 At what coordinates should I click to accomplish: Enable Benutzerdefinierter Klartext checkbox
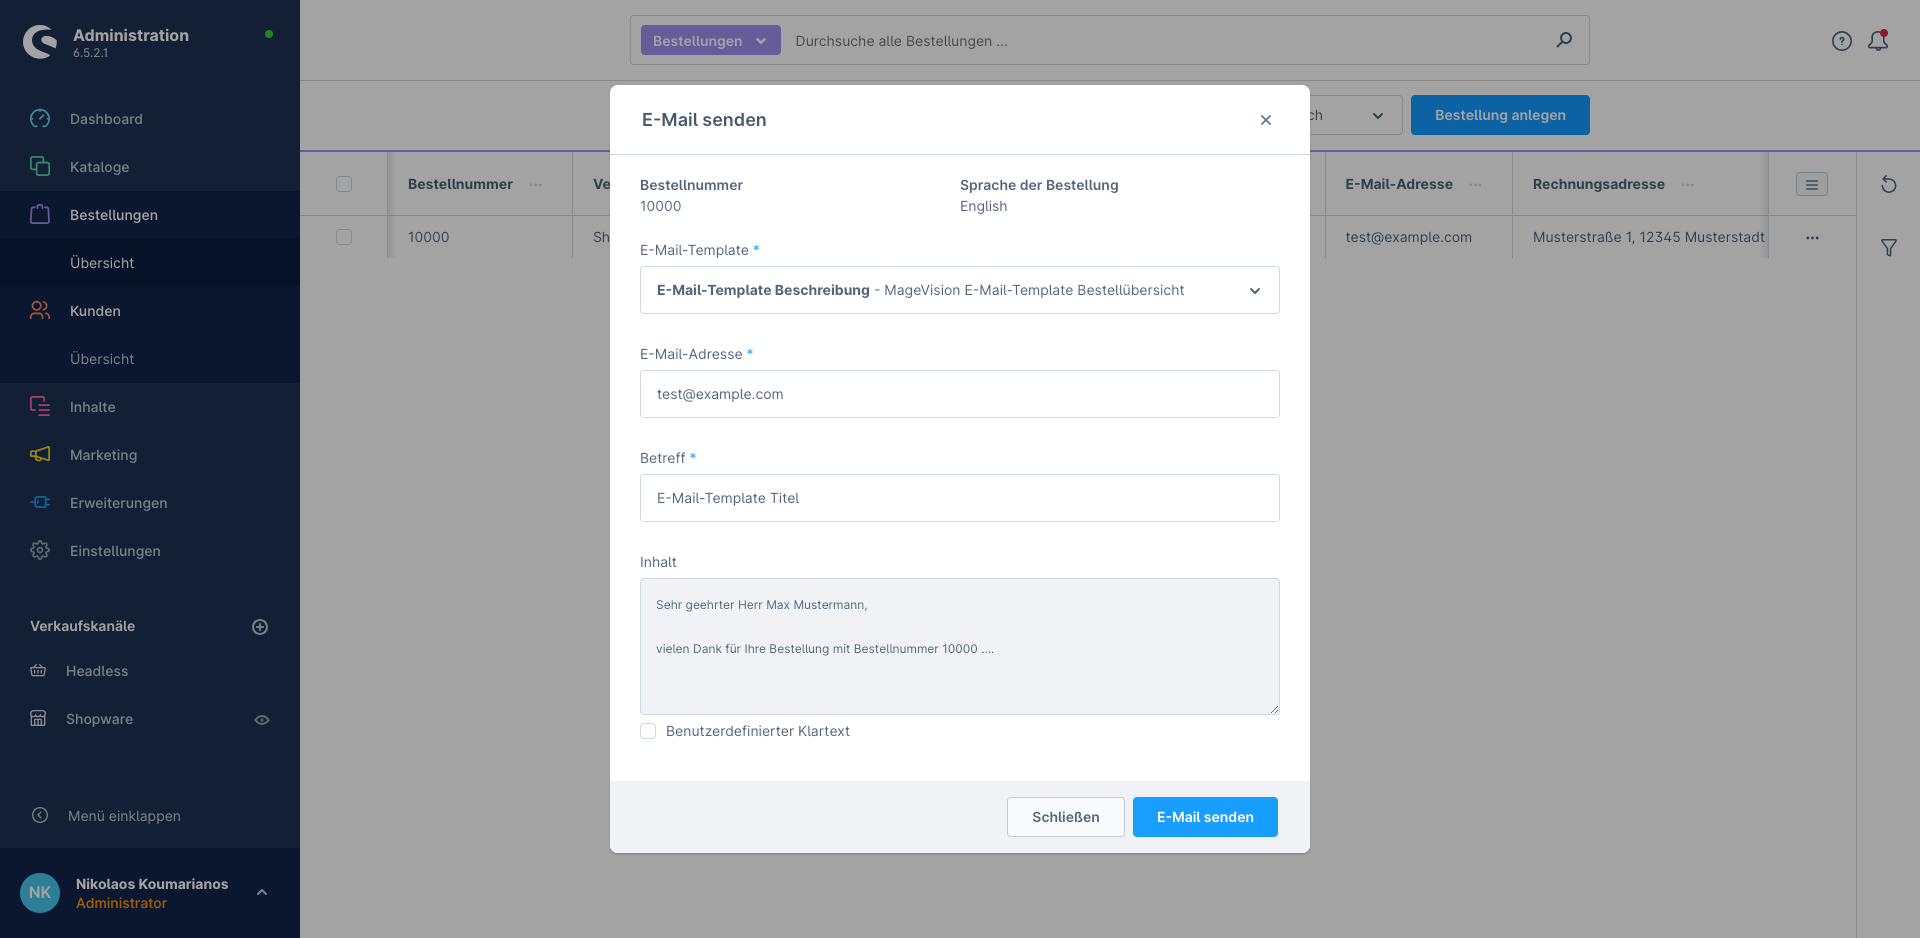coord(648,731)
